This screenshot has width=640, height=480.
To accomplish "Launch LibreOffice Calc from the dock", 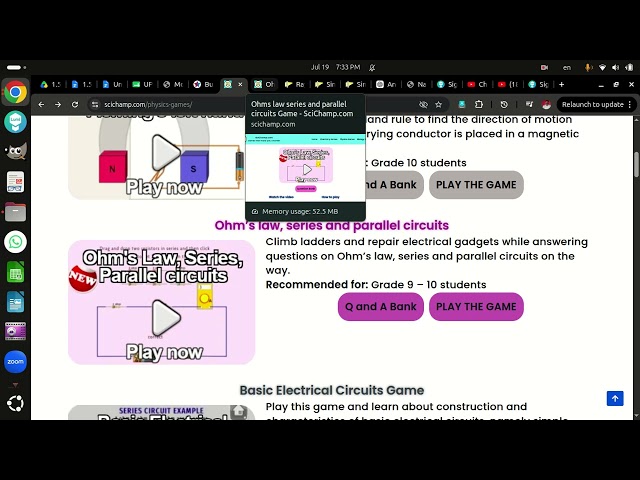I will [16, 272].
